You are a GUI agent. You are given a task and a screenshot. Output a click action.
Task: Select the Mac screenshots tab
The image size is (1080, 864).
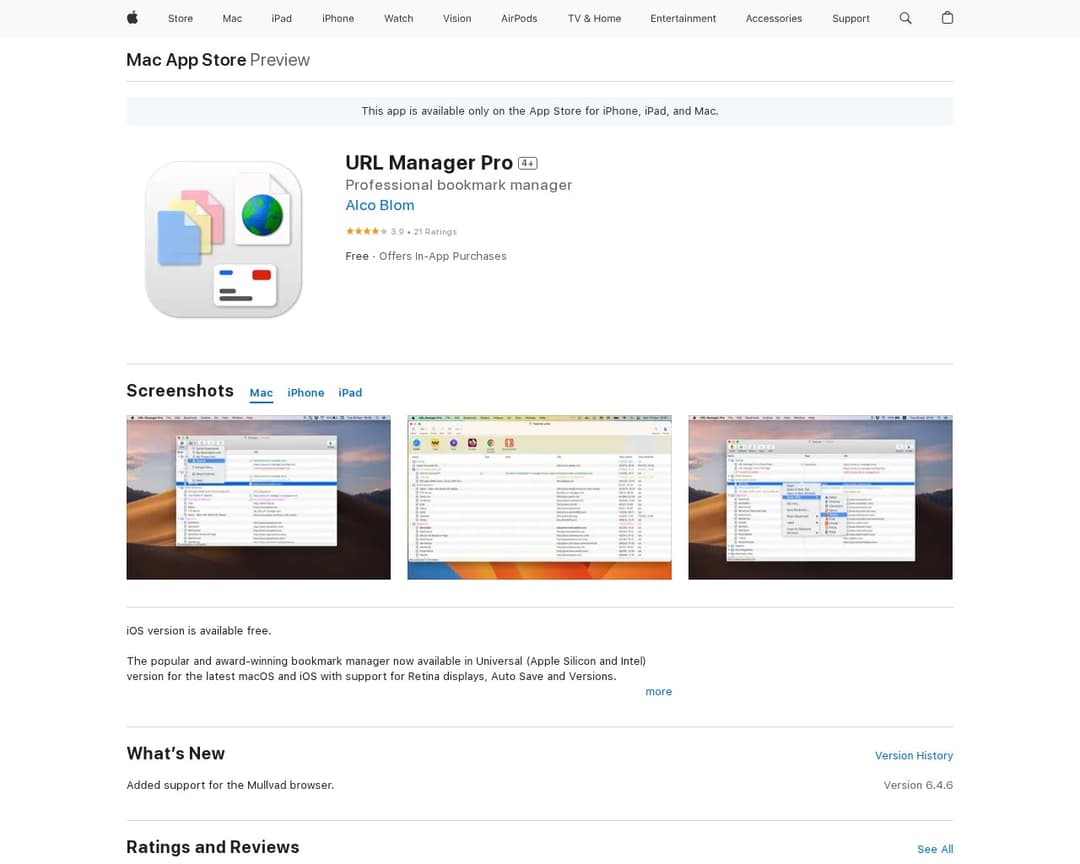(261, 392)
